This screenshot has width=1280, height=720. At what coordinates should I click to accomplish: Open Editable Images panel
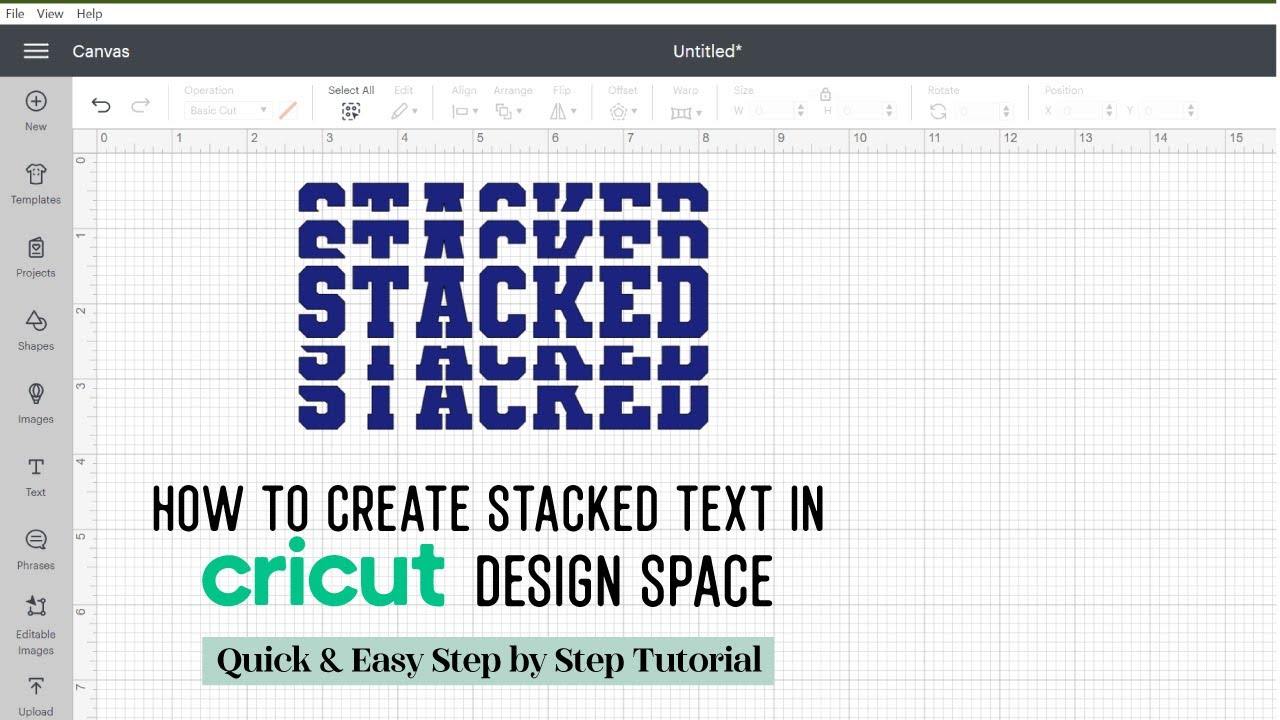36,625
